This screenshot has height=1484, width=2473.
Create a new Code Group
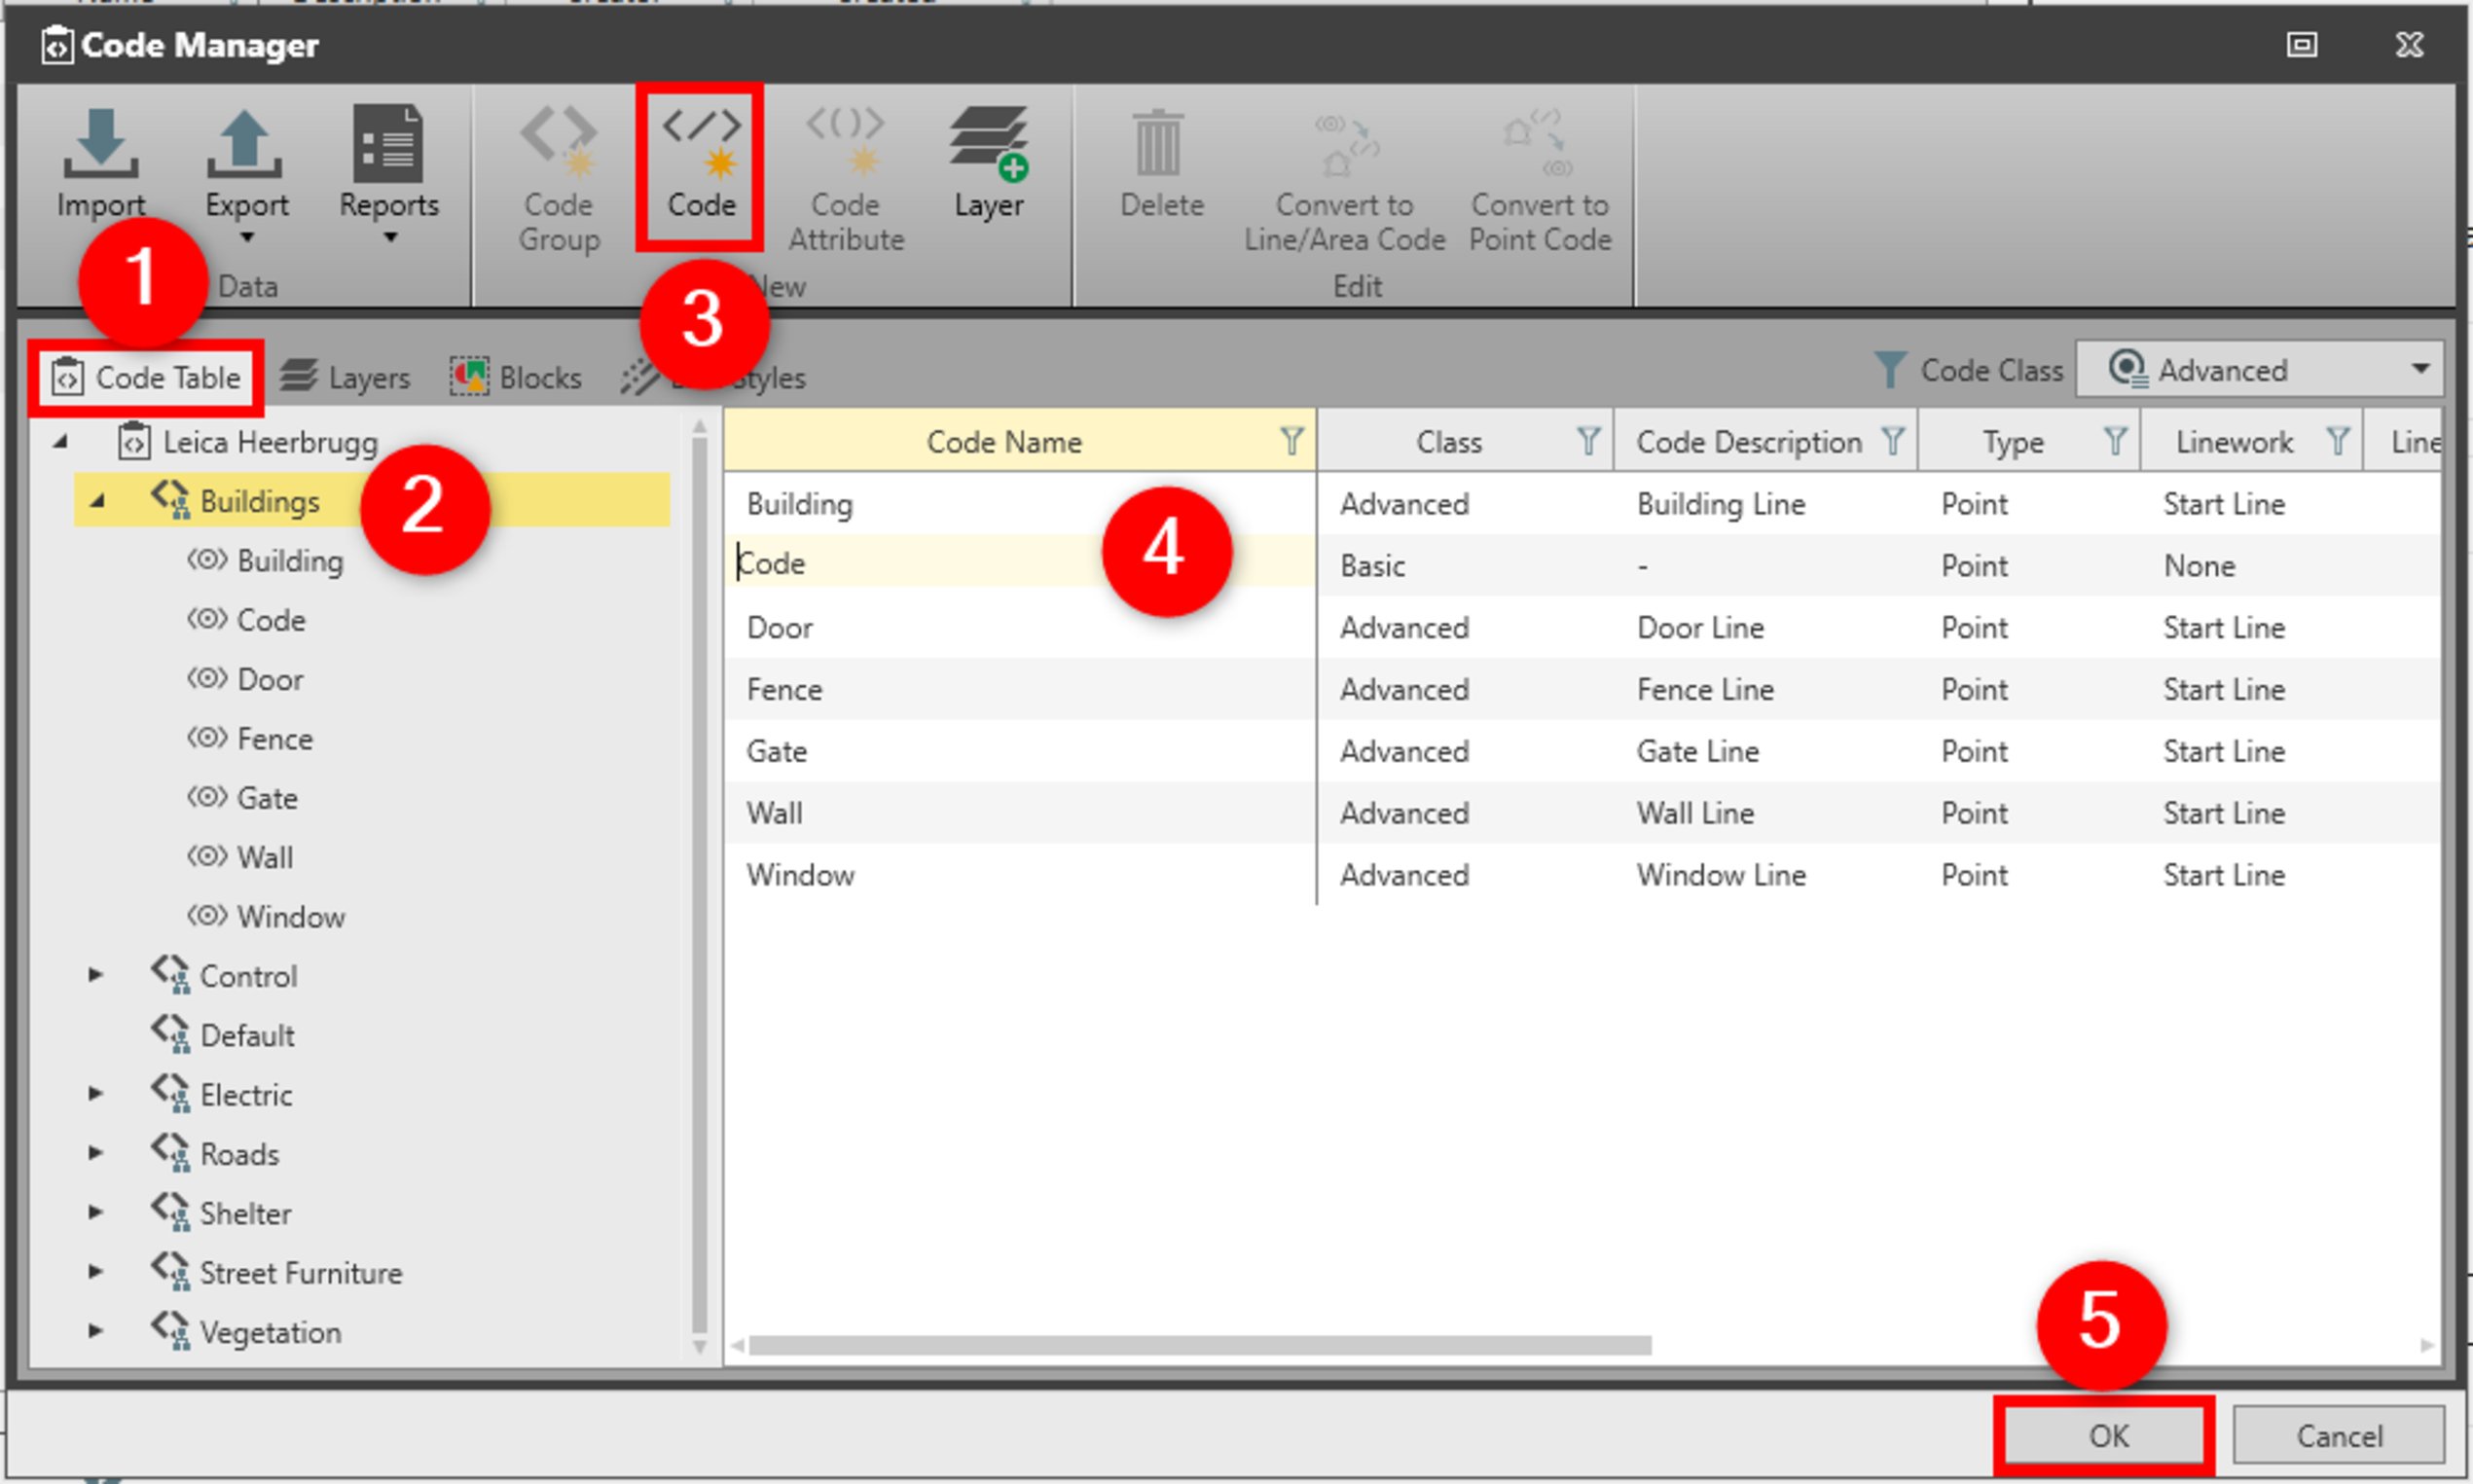pyautogui.click(x=559, y=180)
